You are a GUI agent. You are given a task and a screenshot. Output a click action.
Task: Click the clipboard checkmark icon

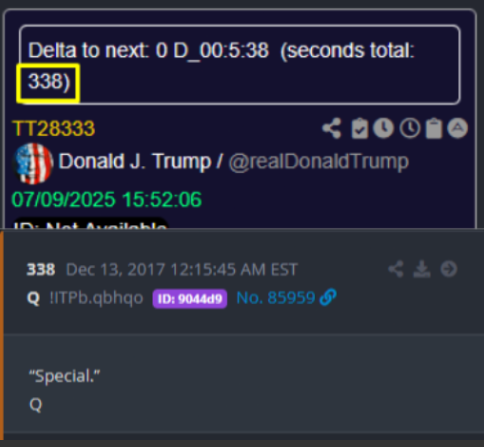(x=360, y=128)
